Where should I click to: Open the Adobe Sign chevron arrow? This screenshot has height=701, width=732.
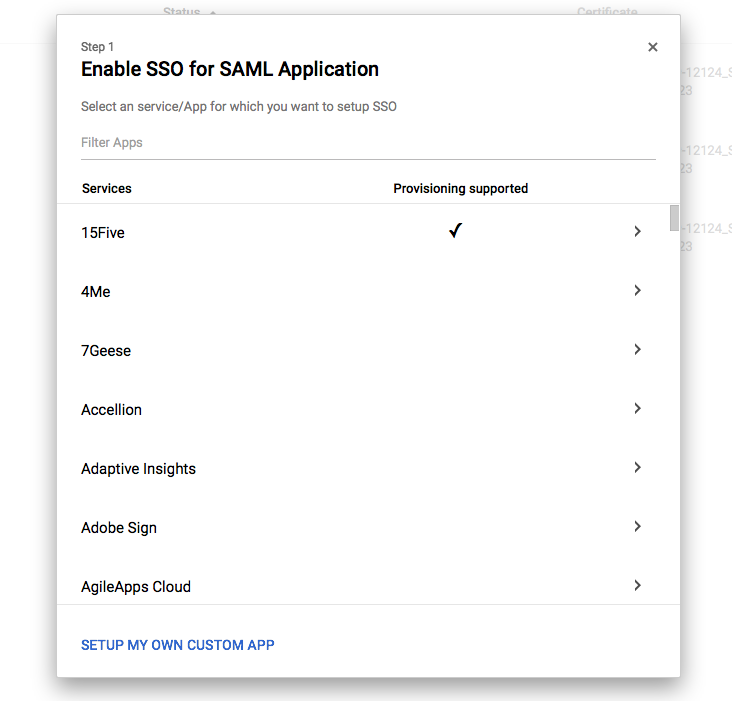point(637,527)
